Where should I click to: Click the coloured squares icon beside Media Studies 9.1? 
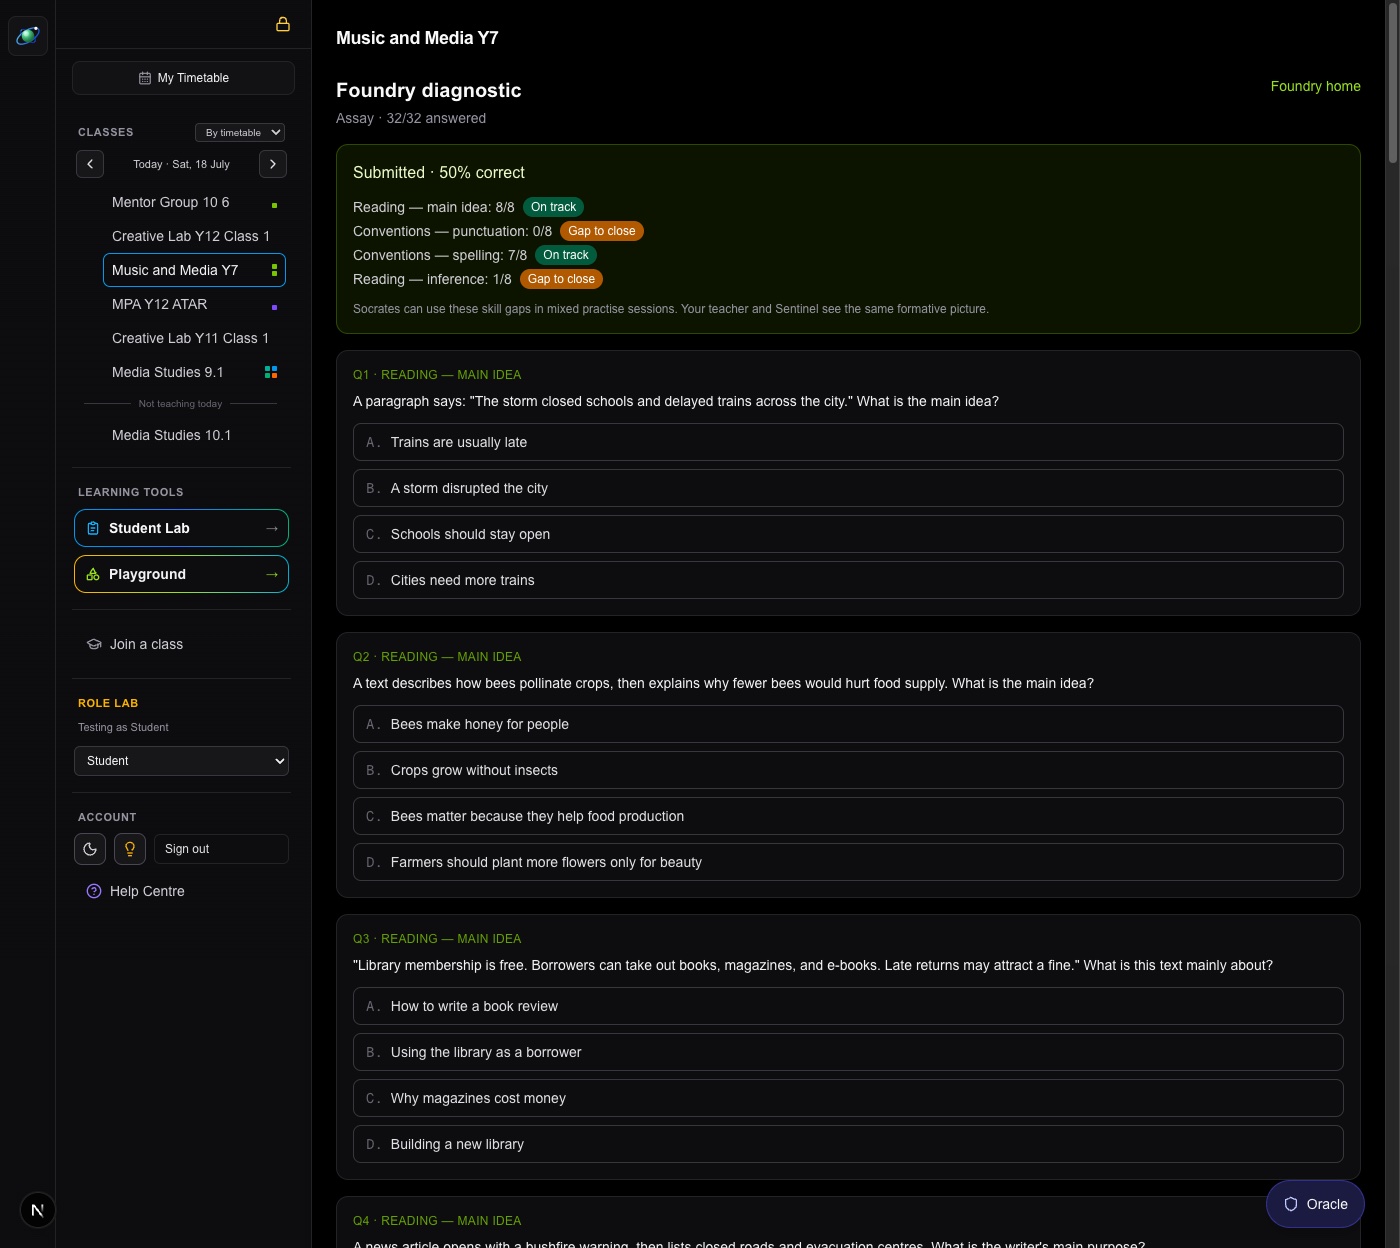pyautogui.click(x=271, y=372)
